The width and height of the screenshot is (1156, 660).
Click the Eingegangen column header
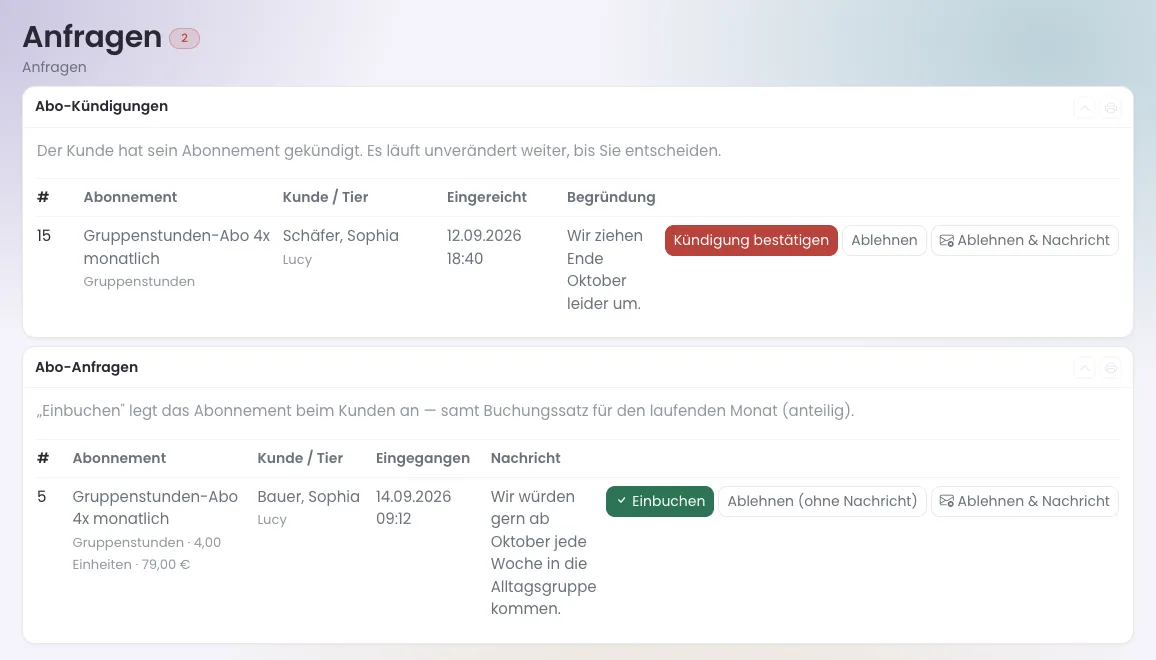422,458
